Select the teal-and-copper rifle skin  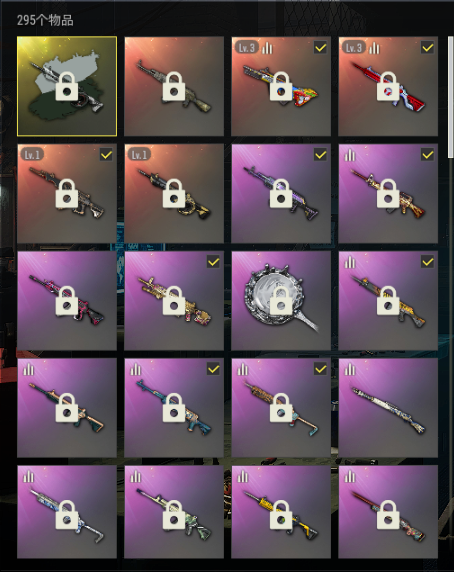pyautogui.click(x=67, y=407)
